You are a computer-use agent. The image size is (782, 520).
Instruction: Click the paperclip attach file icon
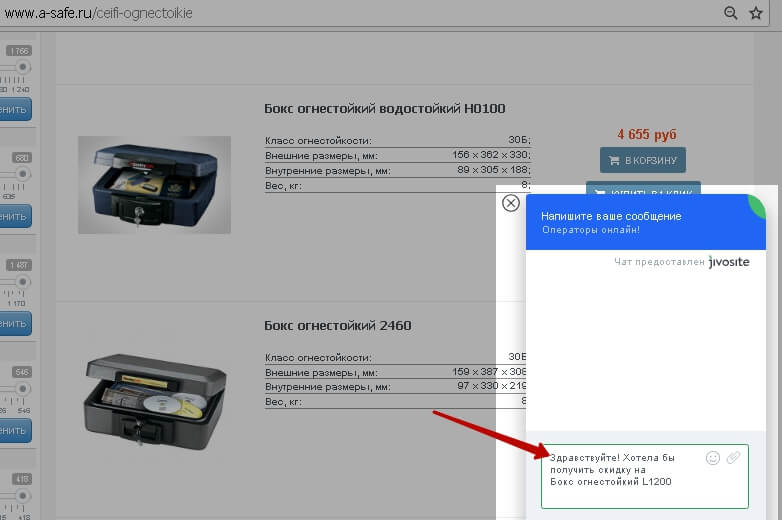pyautogui.click(x=733, y=458)
